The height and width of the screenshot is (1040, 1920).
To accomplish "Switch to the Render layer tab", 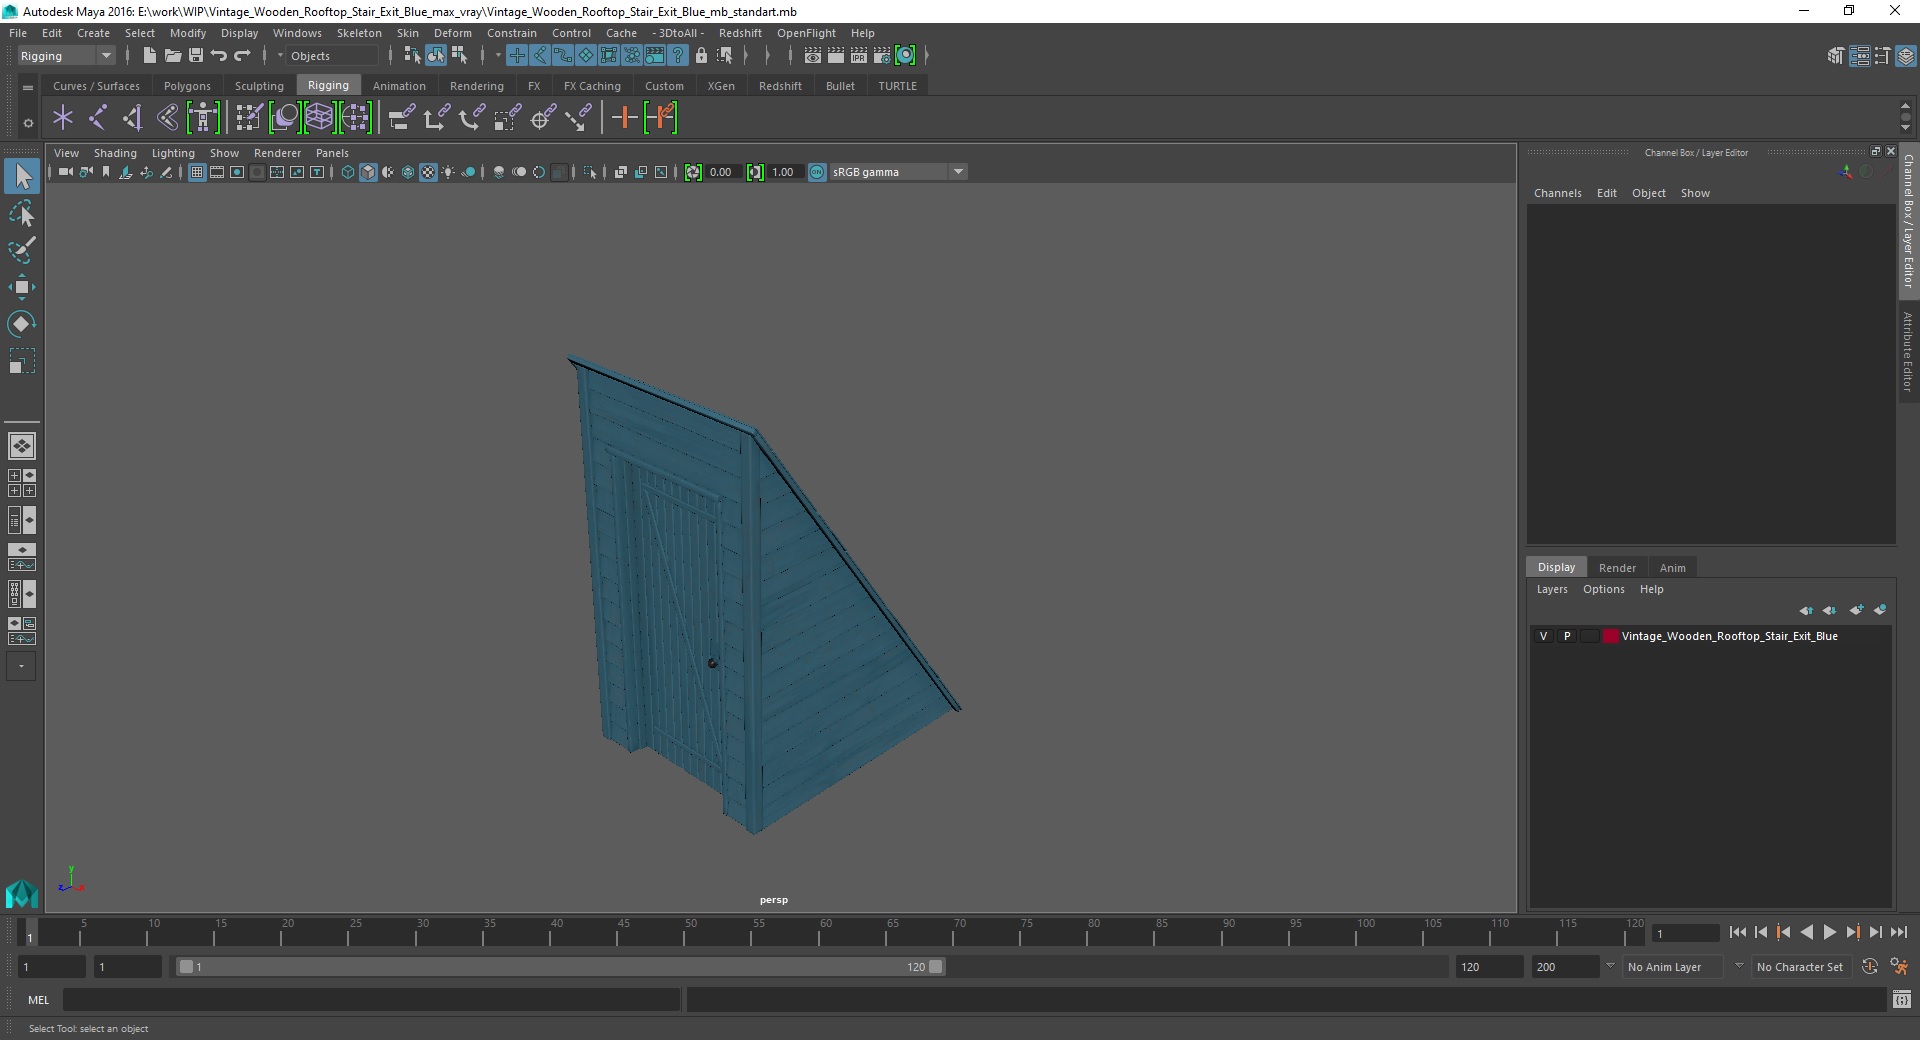I will click(x=1617, y=567).
